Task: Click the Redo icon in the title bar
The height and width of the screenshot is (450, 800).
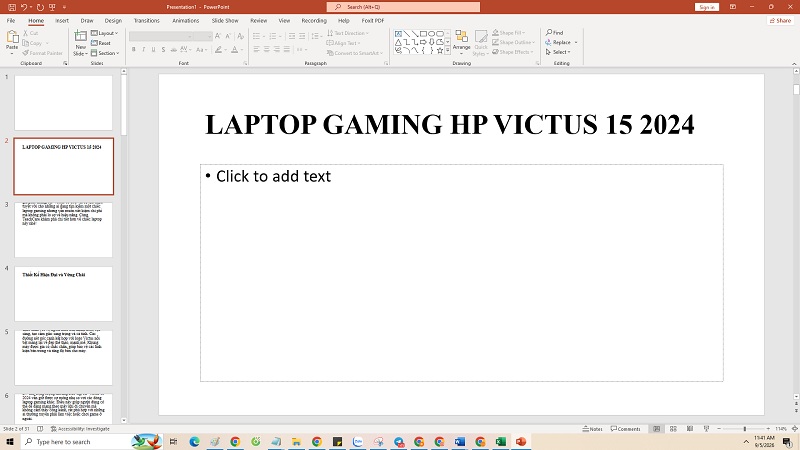Action: [40, 7]
